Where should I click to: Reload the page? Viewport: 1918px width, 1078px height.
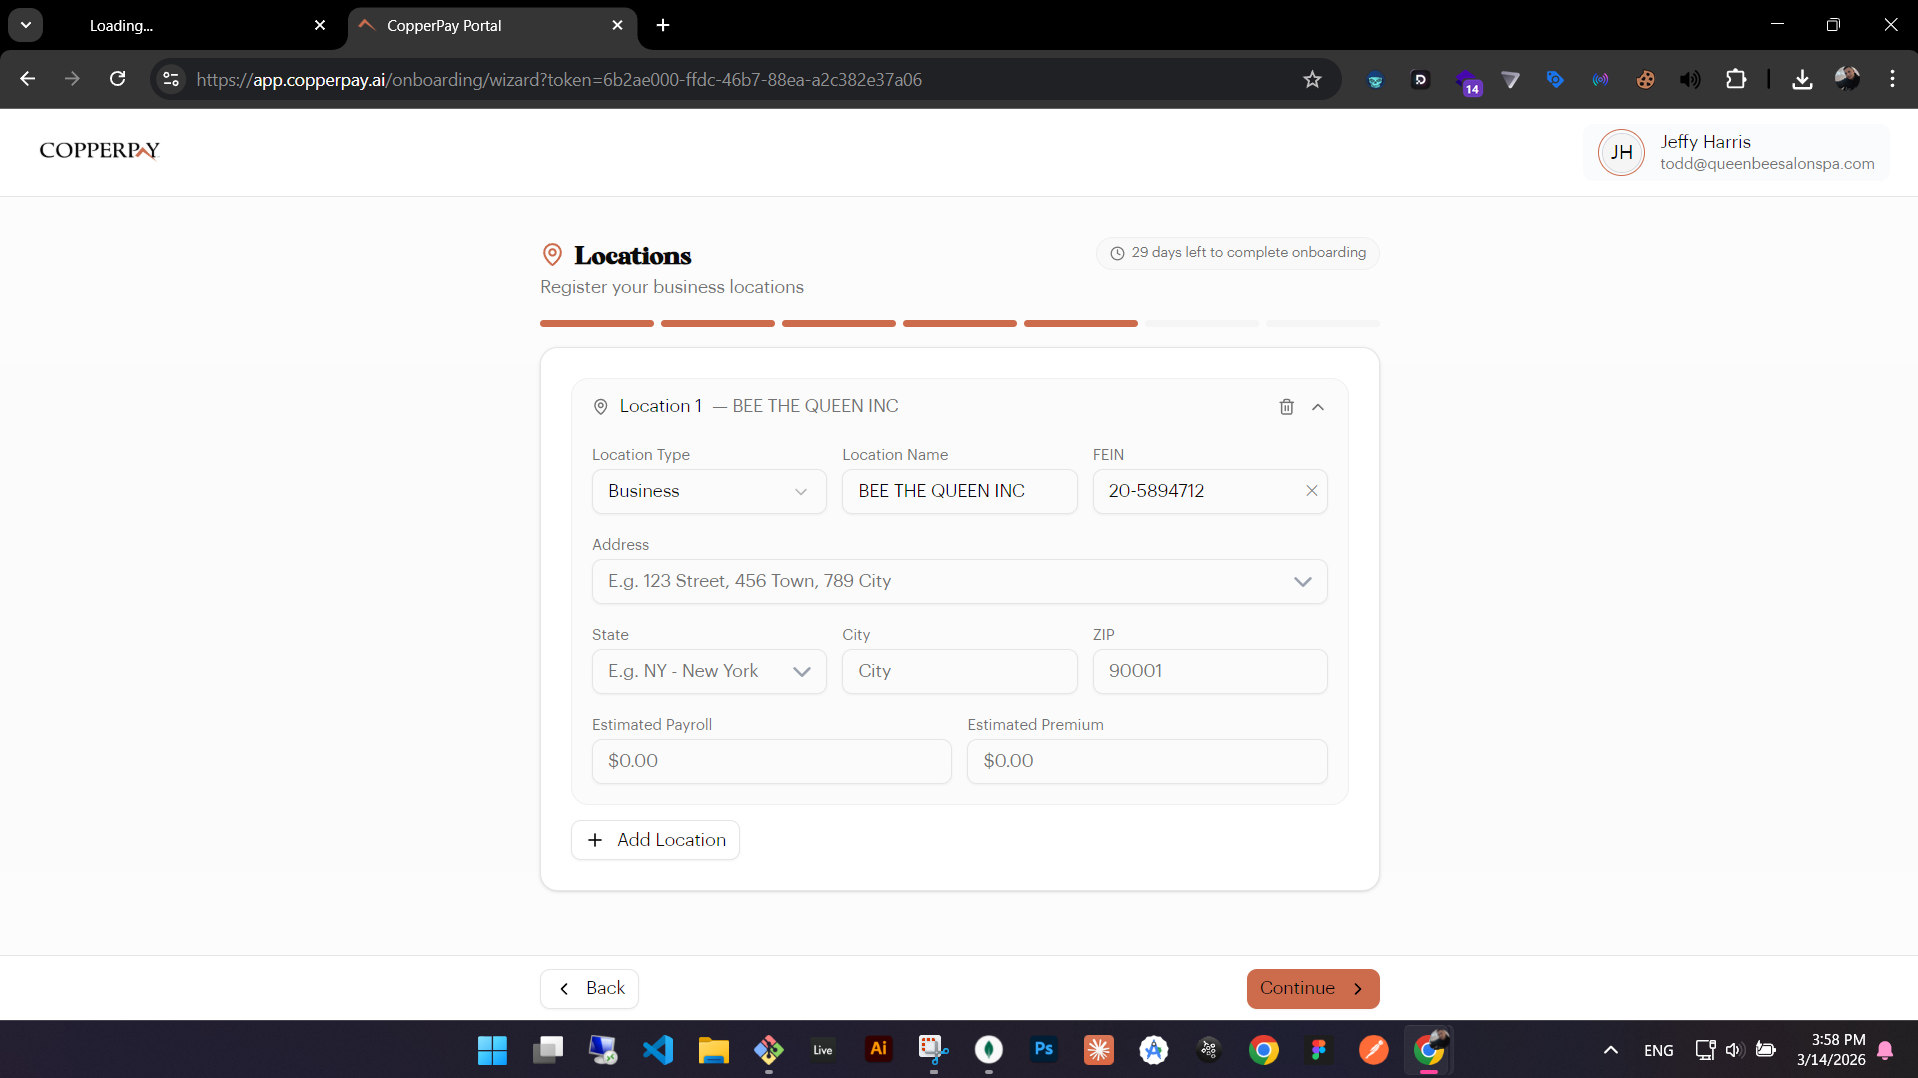[x=118, y=80]
